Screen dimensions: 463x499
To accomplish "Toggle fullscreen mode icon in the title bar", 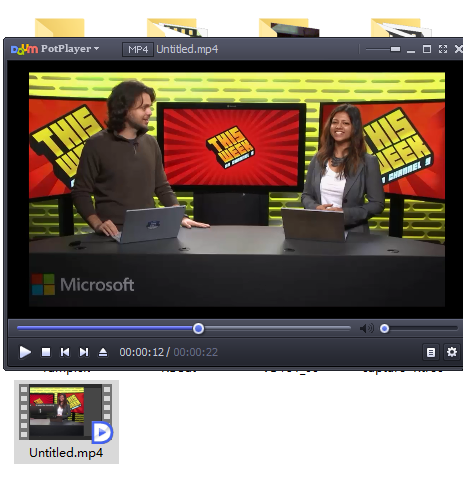I will click(x=443, y=49).
